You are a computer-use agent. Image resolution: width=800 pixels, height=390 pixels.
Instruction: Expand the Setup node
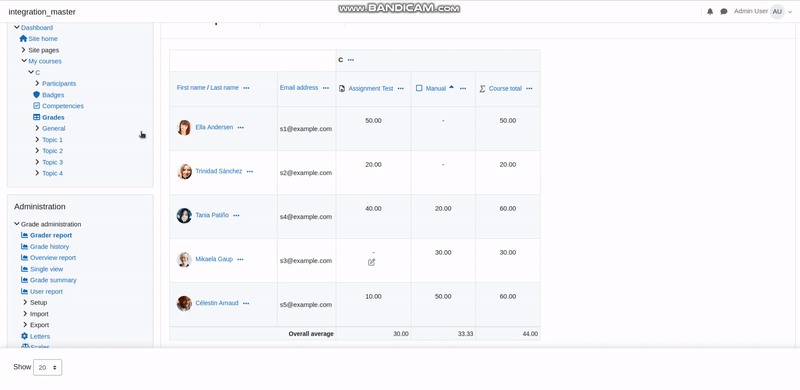click(25, 302)
